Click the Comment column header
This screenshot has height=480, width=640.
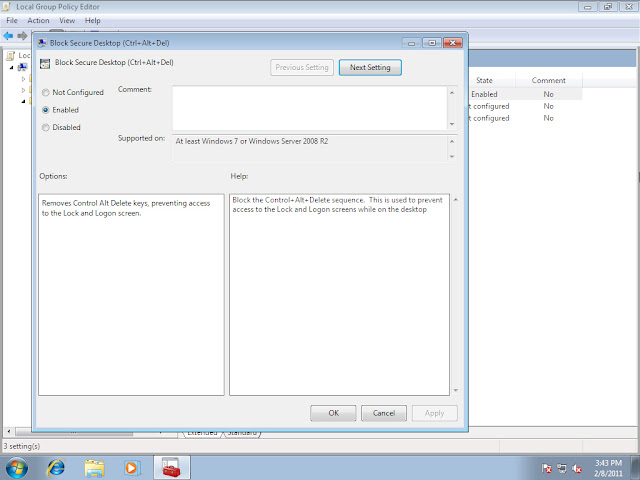(x=549, y=80)
